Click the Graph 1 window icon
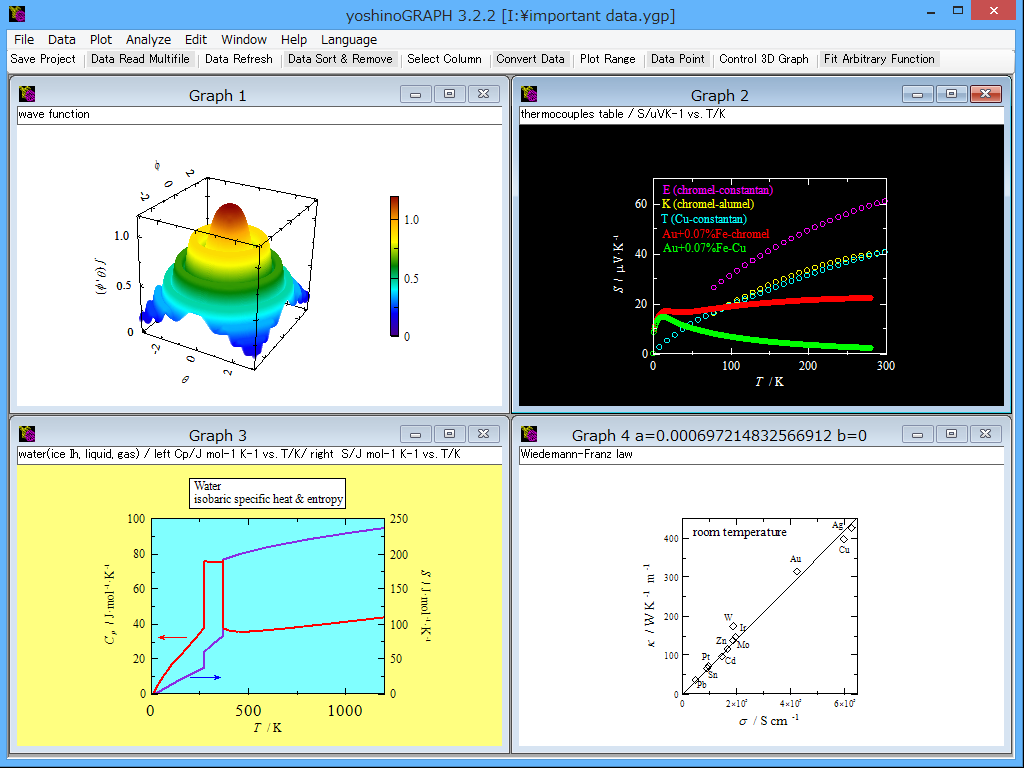Image resolution: width=1024 pixels, height=768 pixels. coord(27,94)
